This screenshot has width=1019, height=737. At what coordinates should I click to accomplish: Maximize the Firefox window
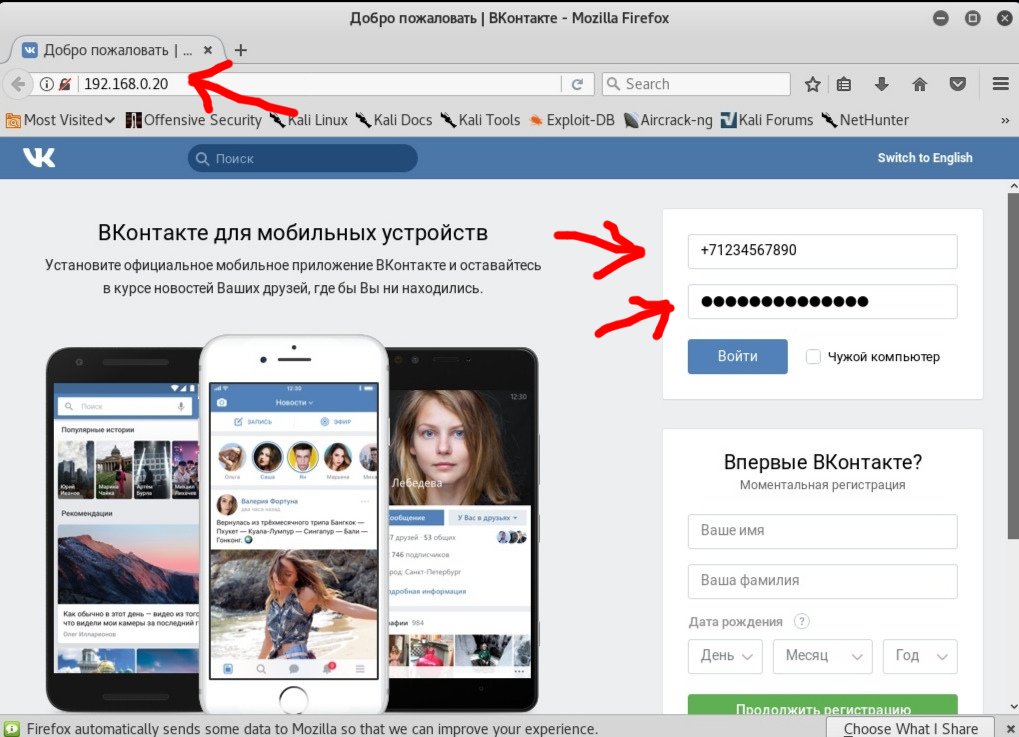point(972,18)
